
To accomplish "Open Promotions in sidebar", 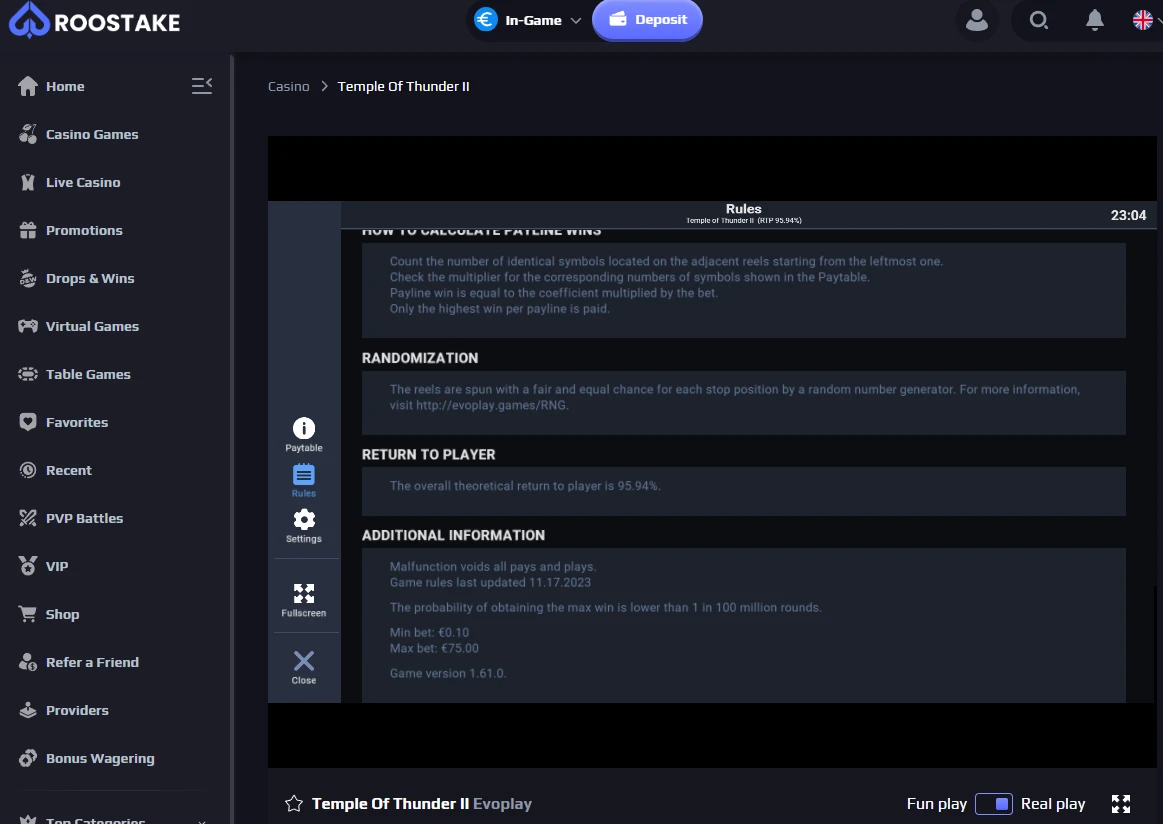I will pos(84,231).
